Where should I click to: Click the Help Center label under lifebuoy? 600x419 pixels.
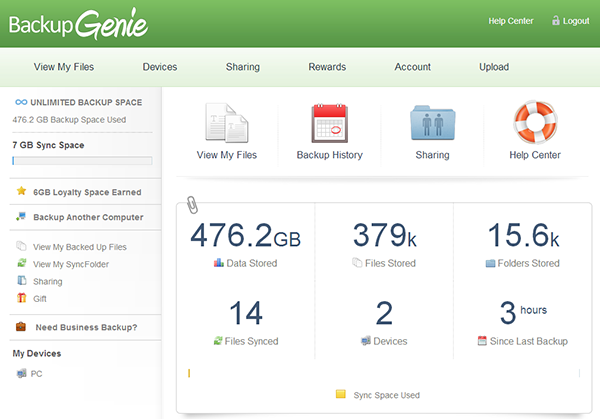[x=535, y=155]
